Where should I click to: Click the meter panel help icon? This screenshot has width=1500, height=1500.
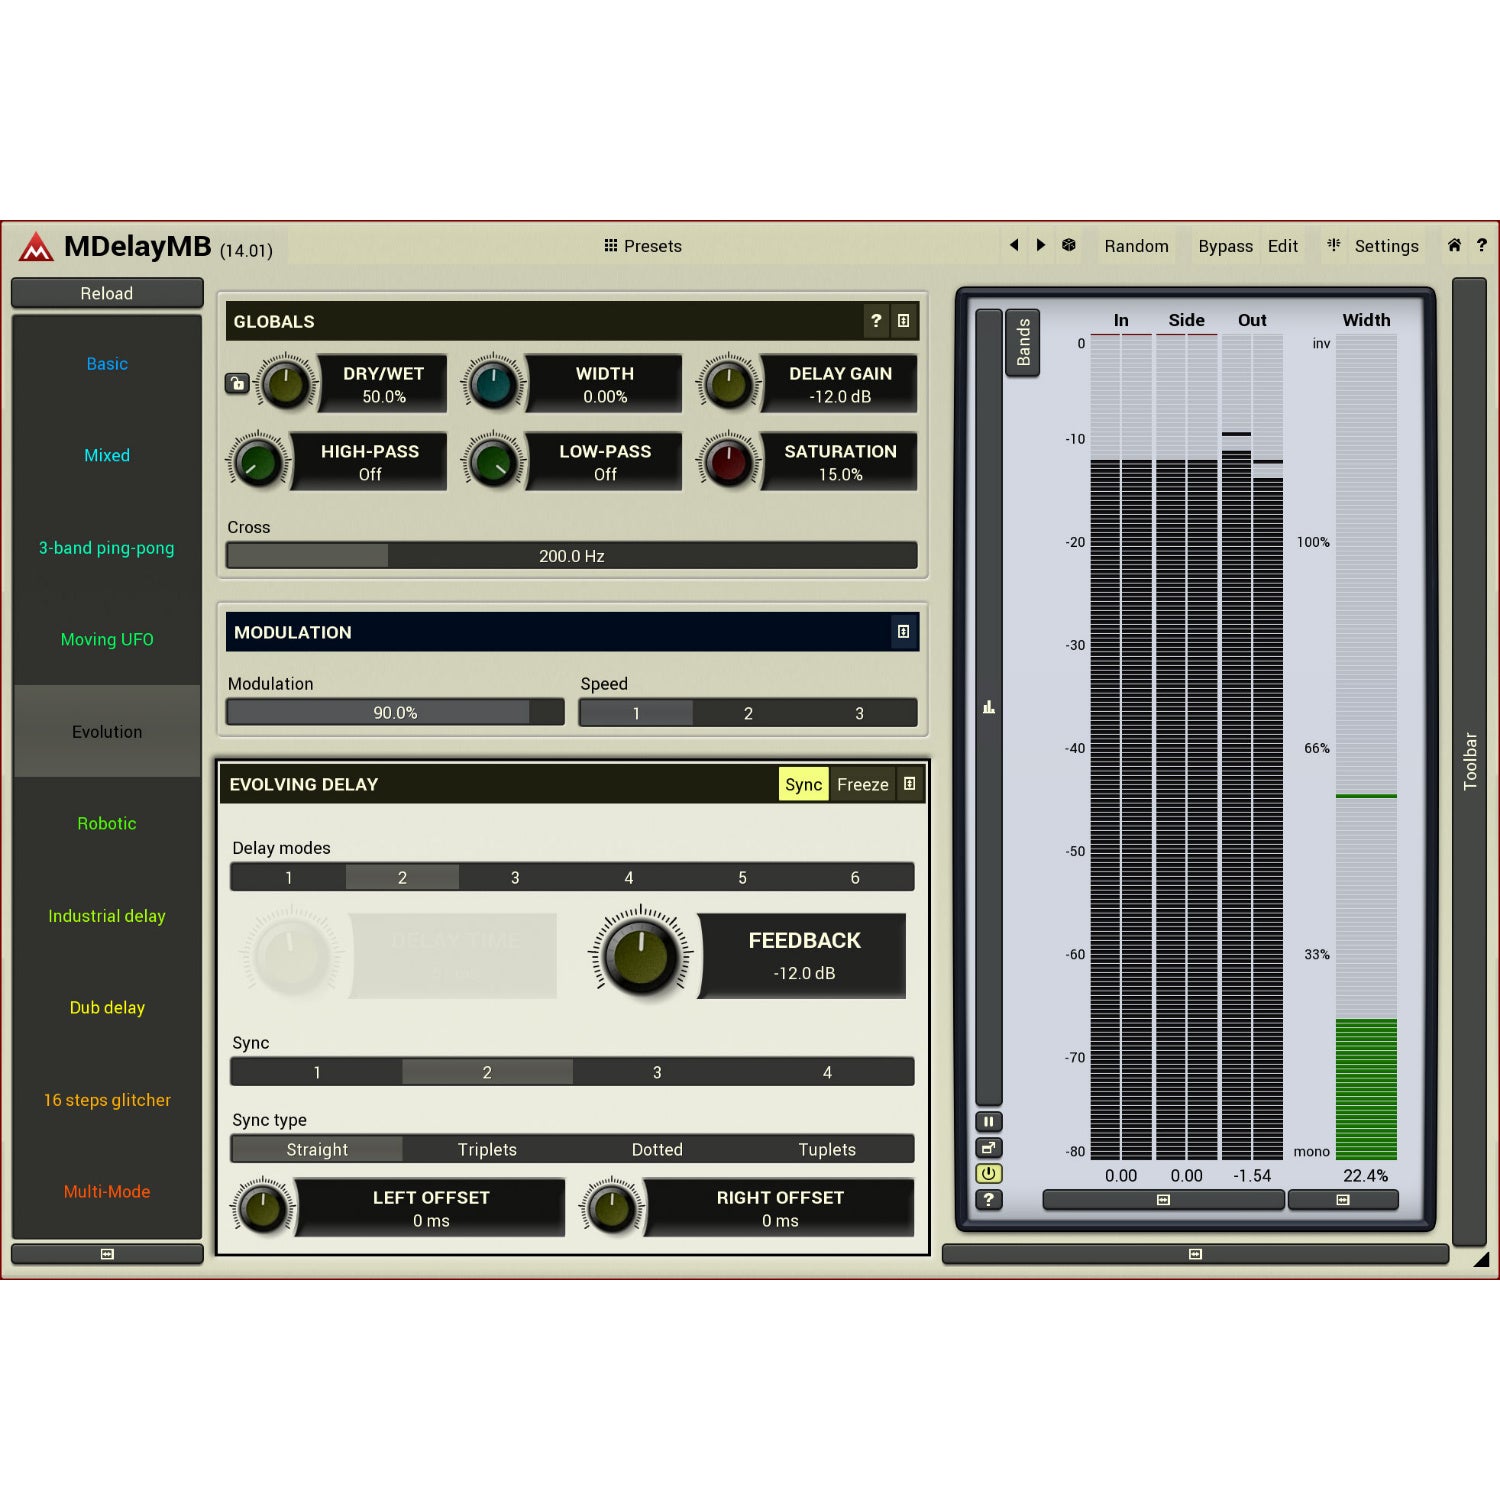pyautogui.click(x=988, y=1200)
